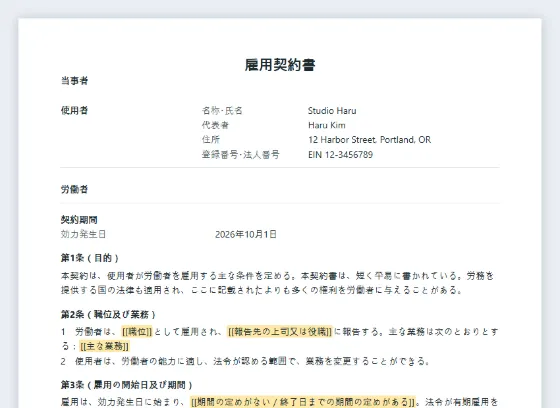Viewport: 560px width, 408px height.
Task: Click the paragraph starting 本契約は、使用者が労働者を
Action: pyautogui.click(x=278, y=283)
